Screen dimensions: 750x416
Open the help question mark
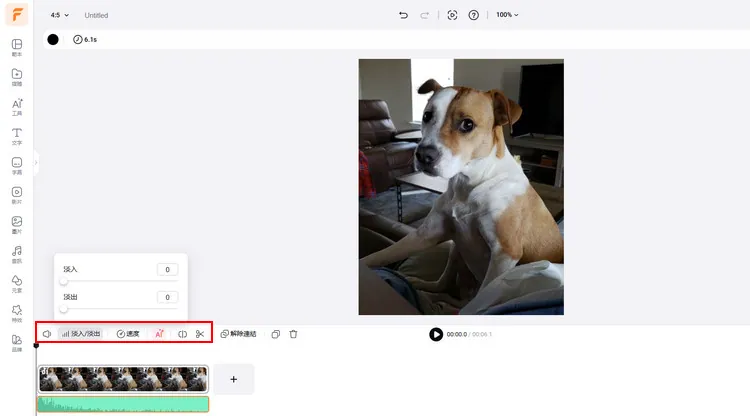pos(473,15)
